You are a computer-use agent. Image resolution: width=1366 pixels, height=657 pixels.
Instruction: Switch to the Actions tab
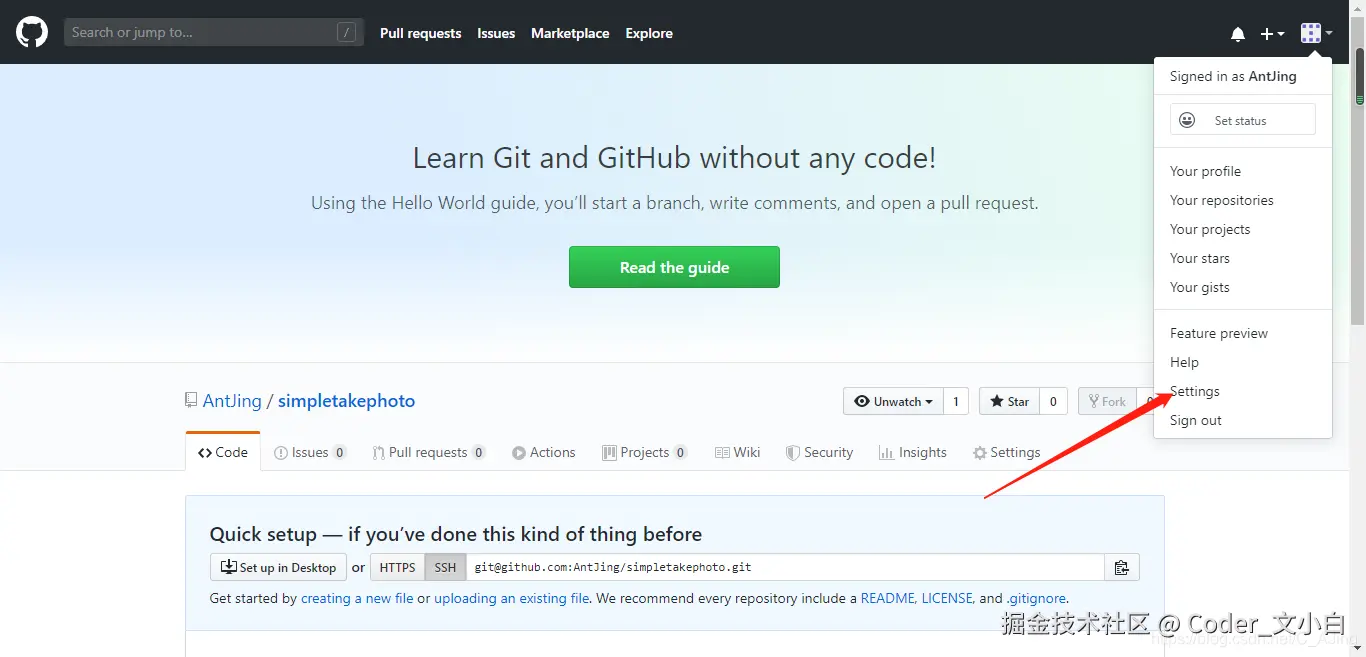[x=544, y=452]
